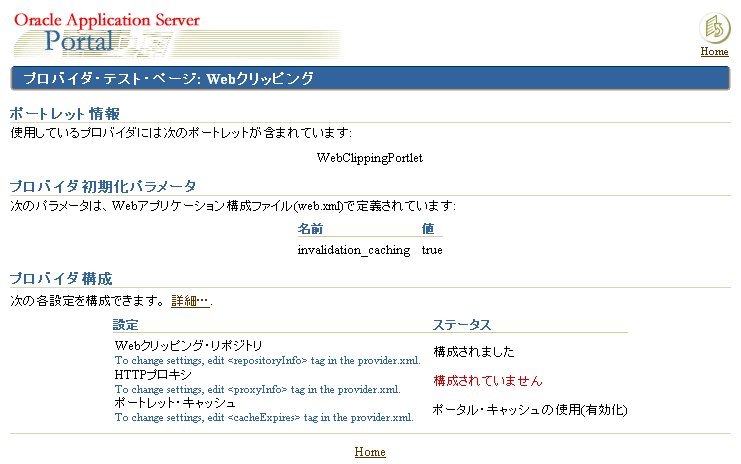Viewport: 741px width, 464px height.
Task: Click the Webクリッピング・リポジトリ setting row
Action: [189, 346]
